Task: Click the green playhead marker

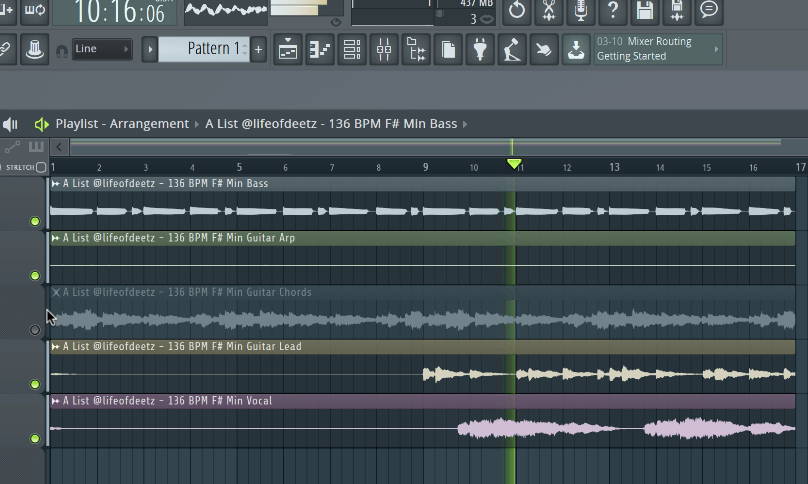Action: tap(514, 164)
